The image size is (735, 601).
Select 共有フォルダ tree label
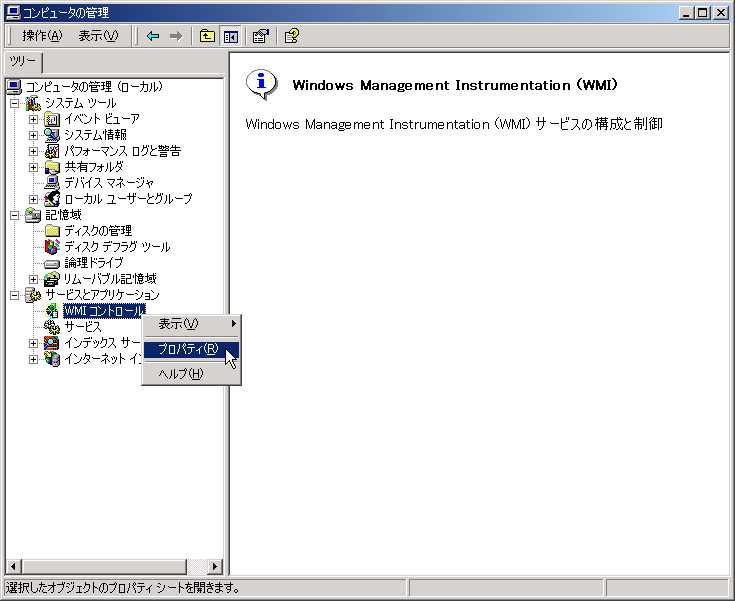[x=94, y=167]
